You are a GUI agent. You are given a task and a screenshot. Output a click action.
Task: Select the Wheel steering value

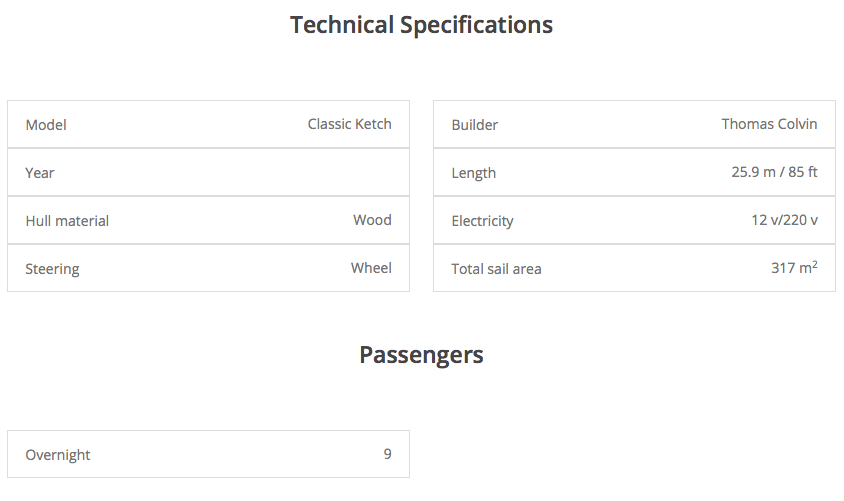click(x=371, y=268)
